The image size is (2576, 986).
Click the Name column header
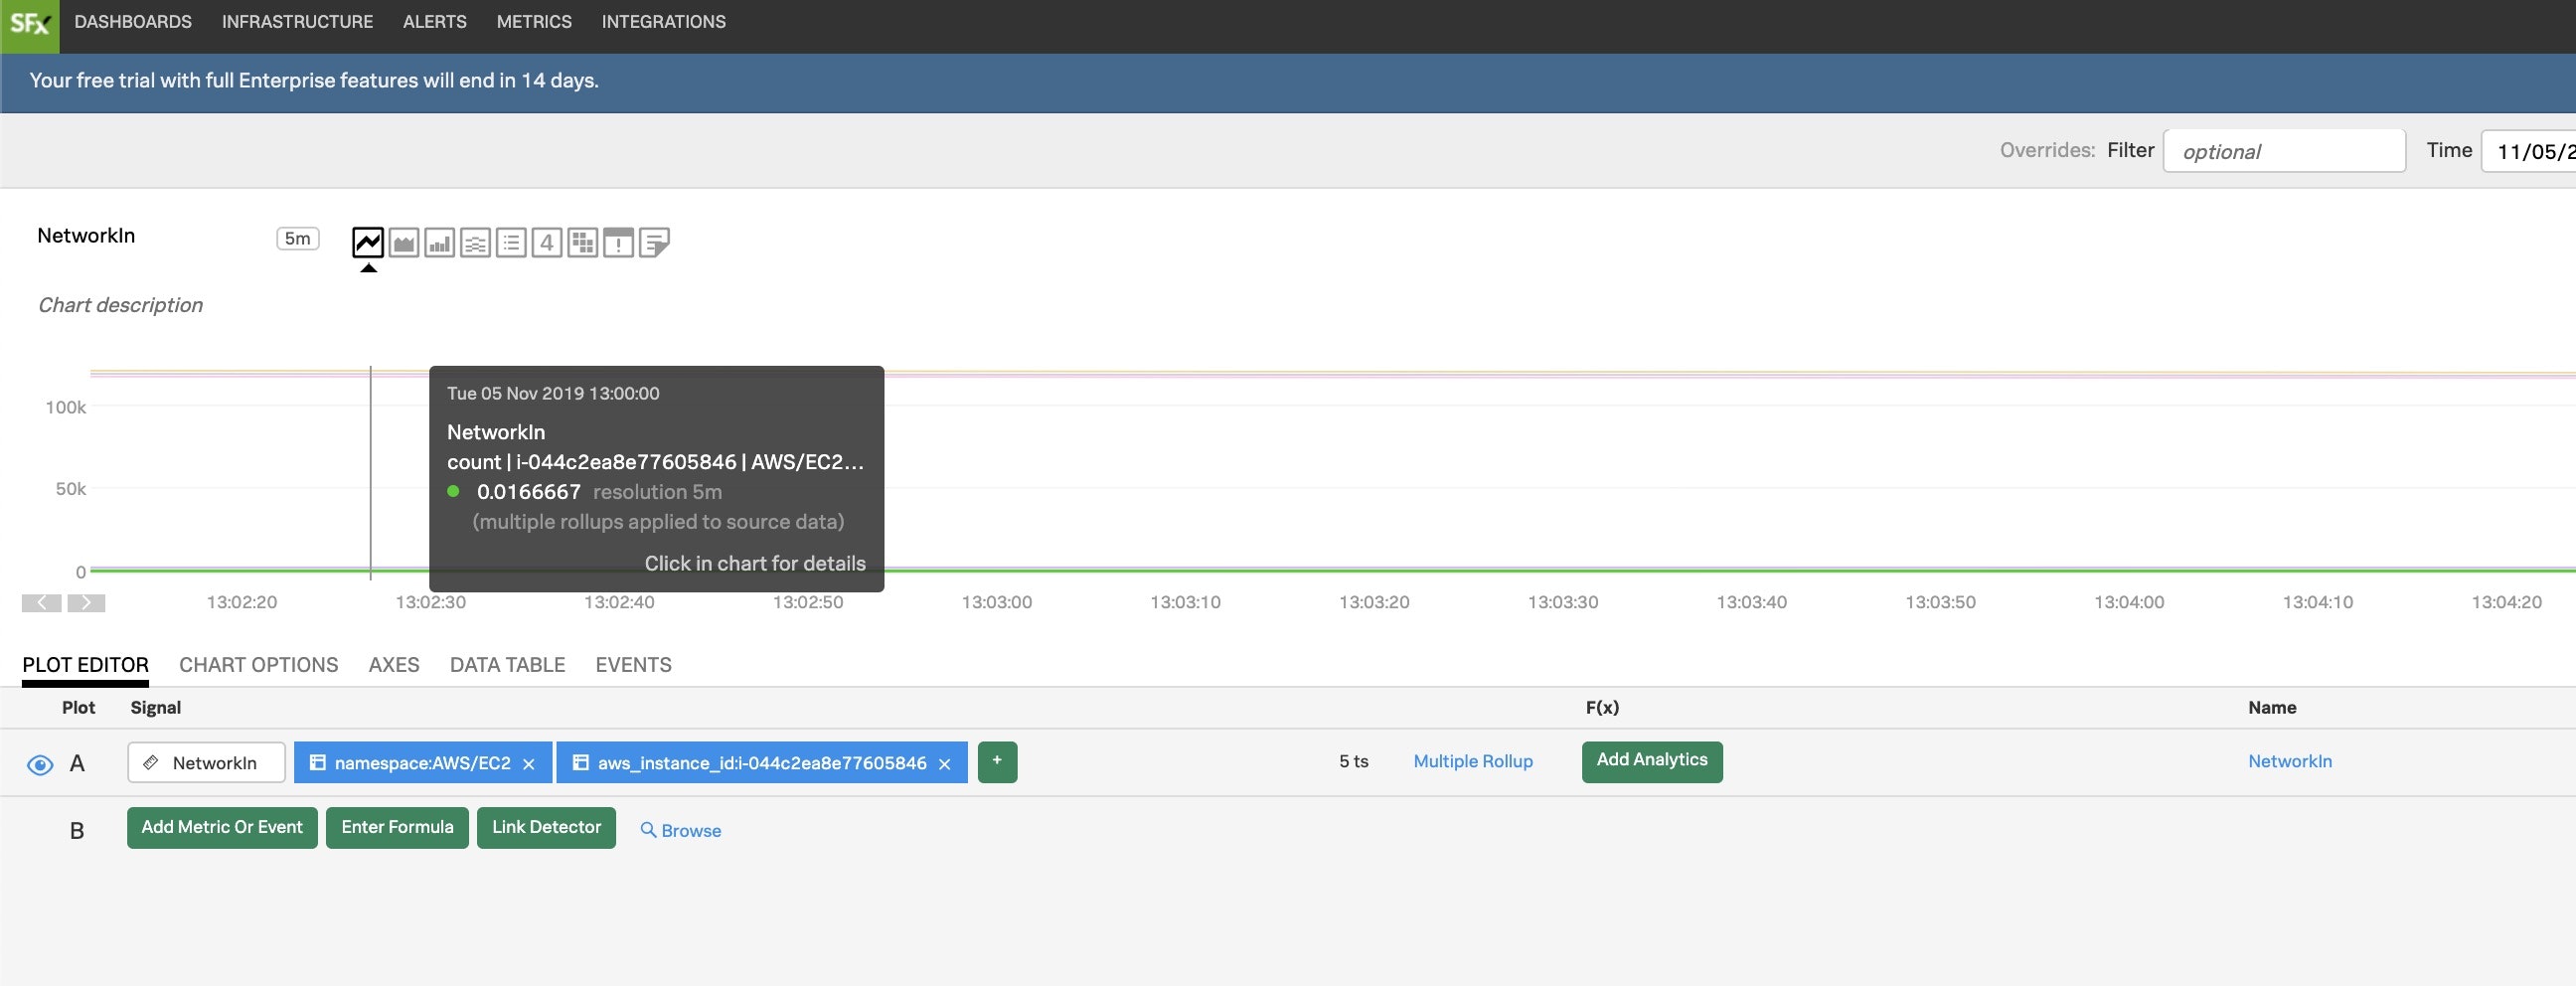(2272, 708)
